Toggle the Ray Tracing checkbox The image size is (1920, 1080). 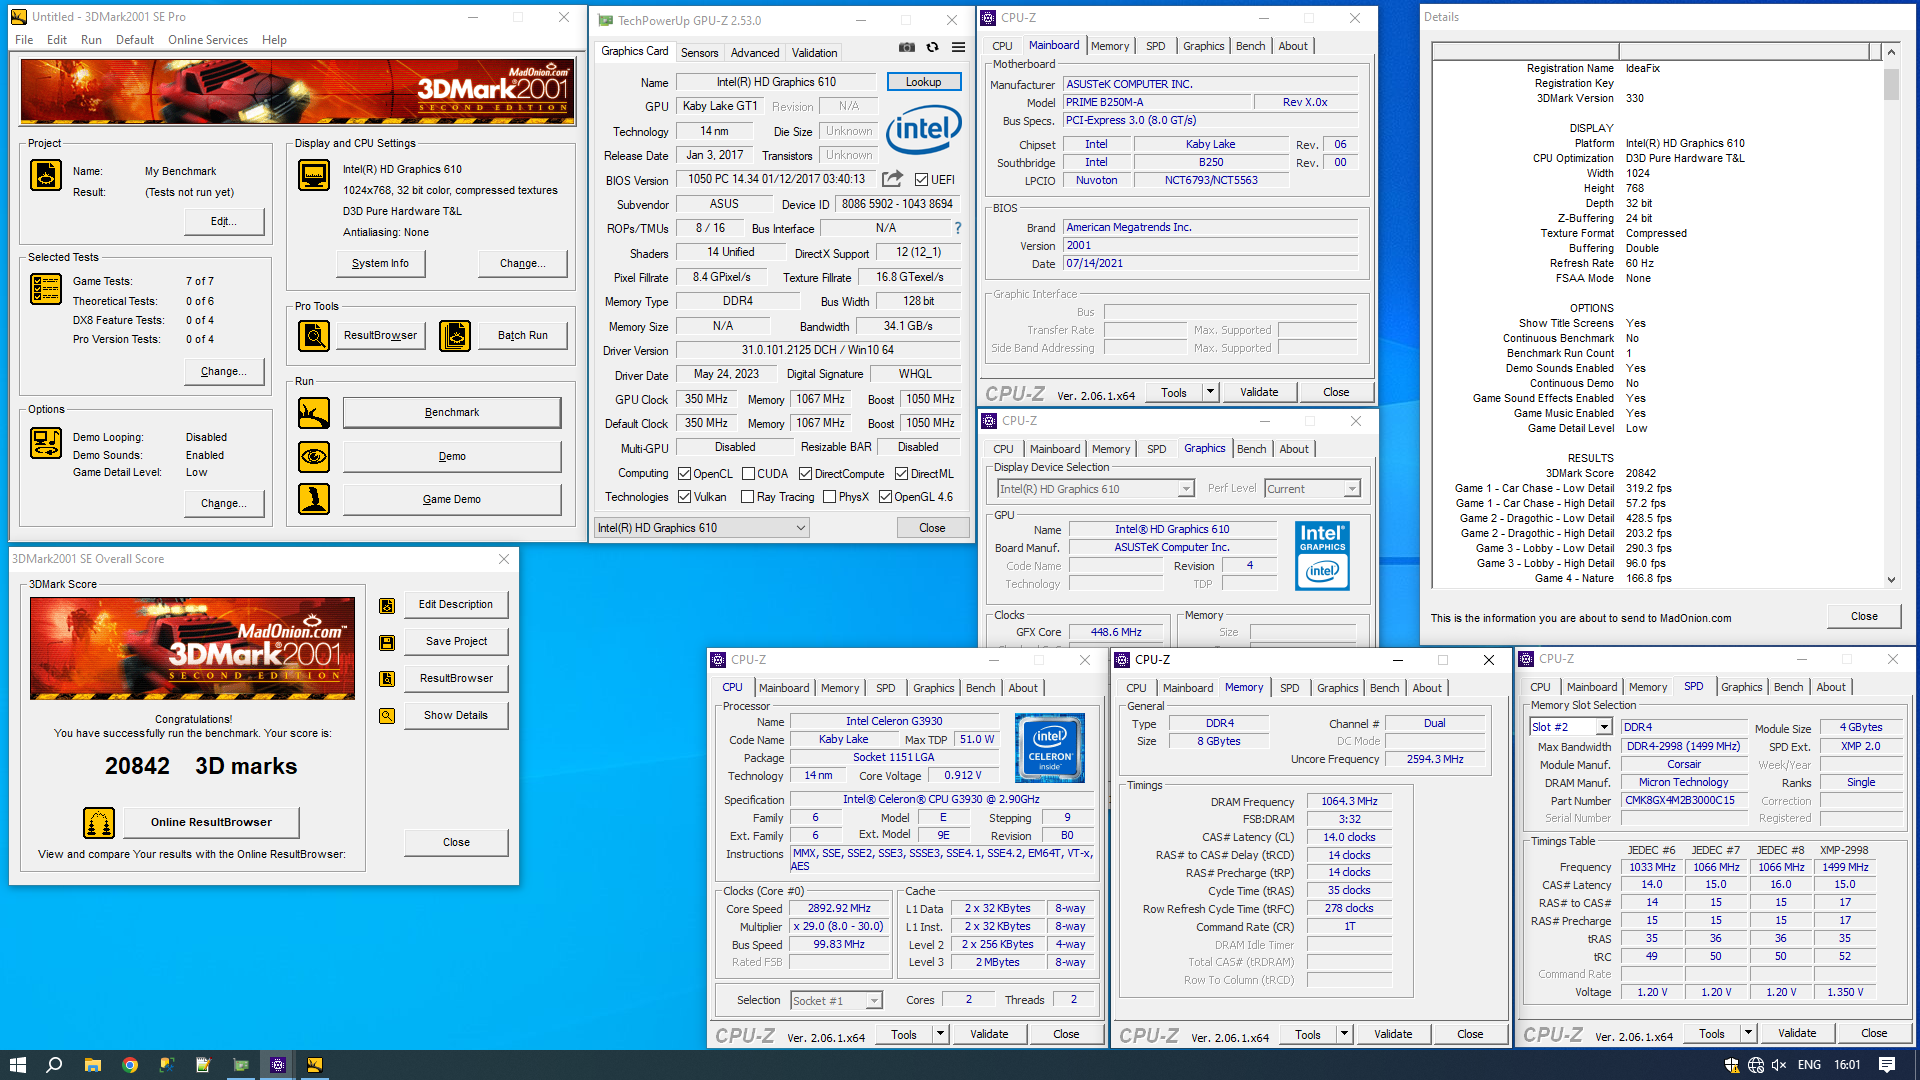747,497
